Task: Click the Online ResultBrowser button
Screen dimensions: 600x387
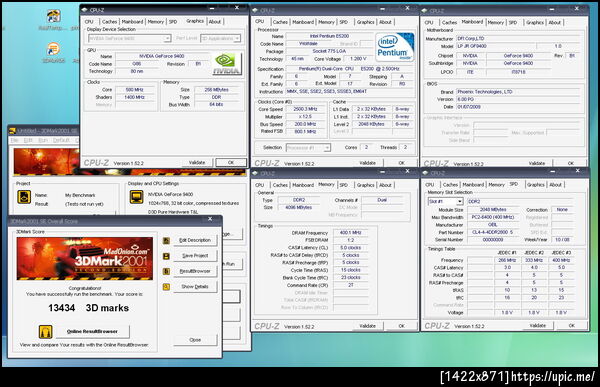Action: [92, 331]
